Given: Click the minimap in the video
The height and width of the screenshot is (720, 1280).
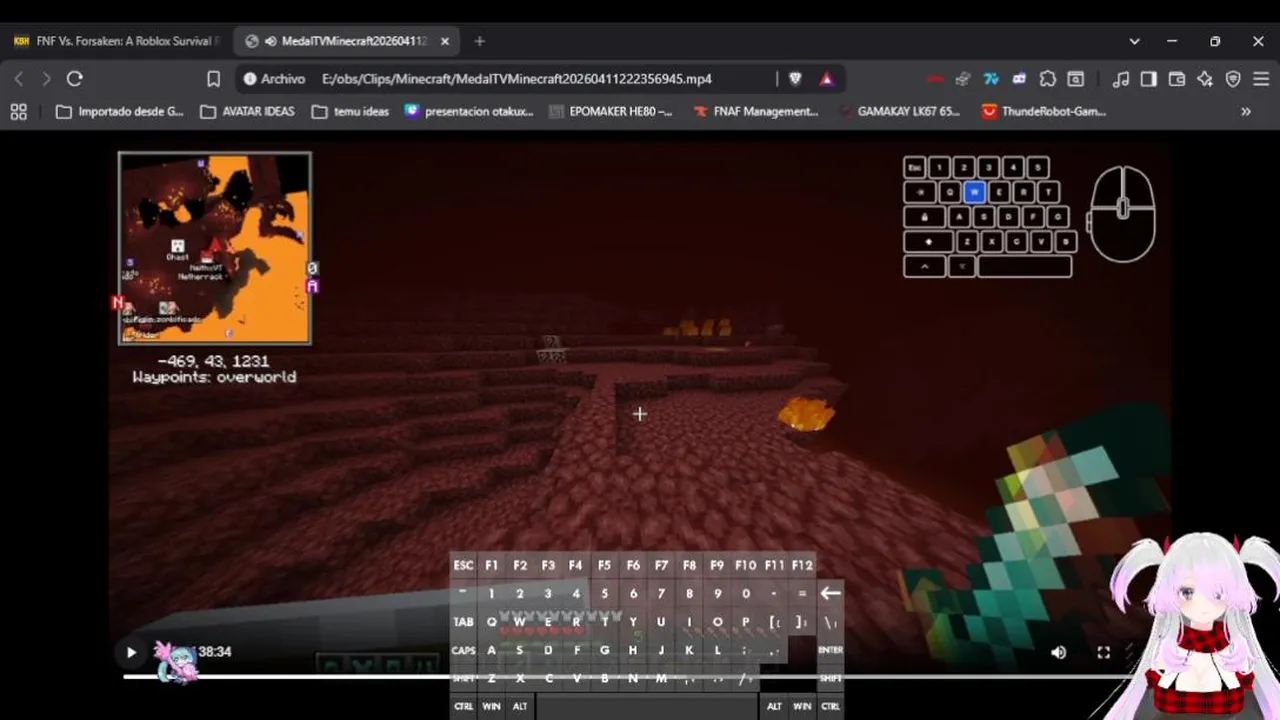Looking at the screenshot, I should 215,248.
